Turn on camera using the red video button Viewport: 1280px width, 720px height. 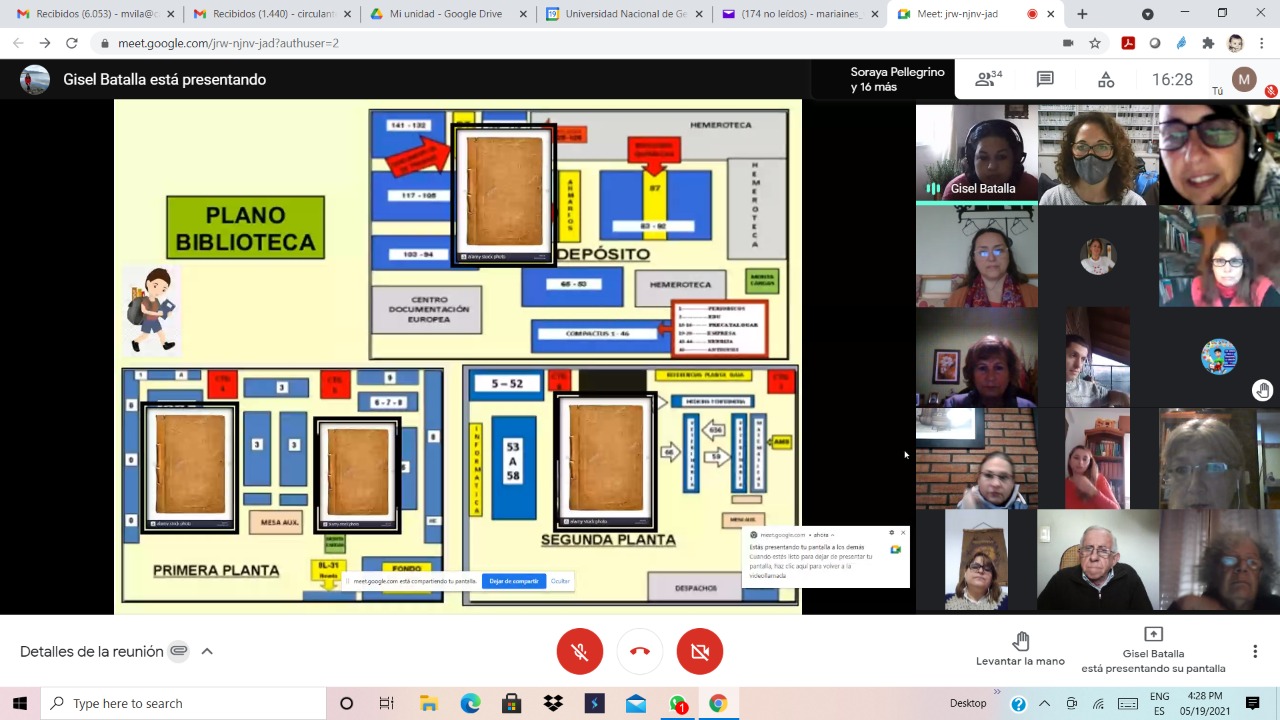tap(700, 651)
